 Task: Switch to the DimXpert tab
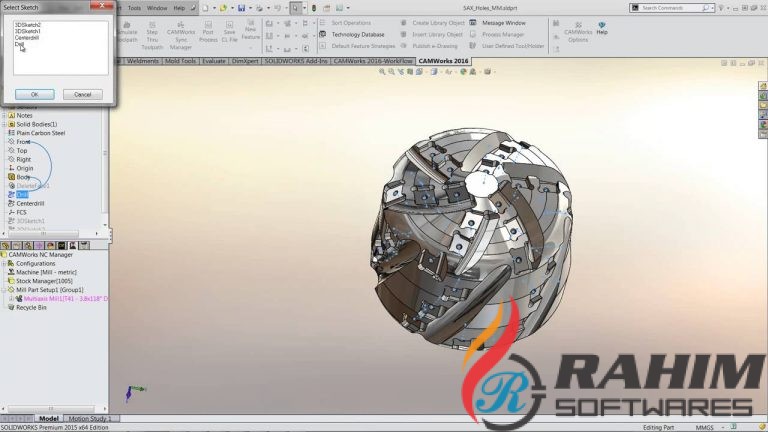coord(245,61)
